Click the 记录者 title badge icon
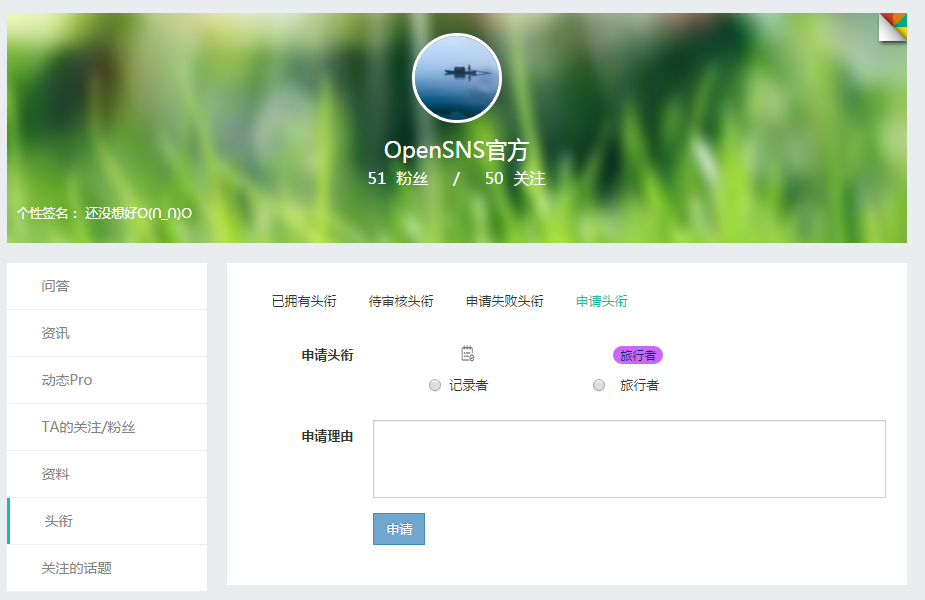The width and height of the screenshot is (925, 600). [x=468, y=354]
